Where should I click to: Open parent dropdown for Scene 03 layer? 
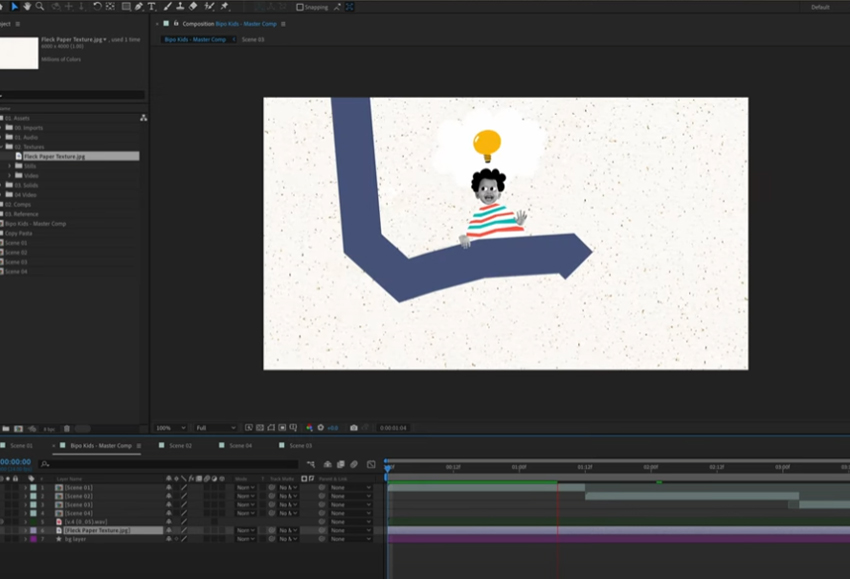coord(350,505)
